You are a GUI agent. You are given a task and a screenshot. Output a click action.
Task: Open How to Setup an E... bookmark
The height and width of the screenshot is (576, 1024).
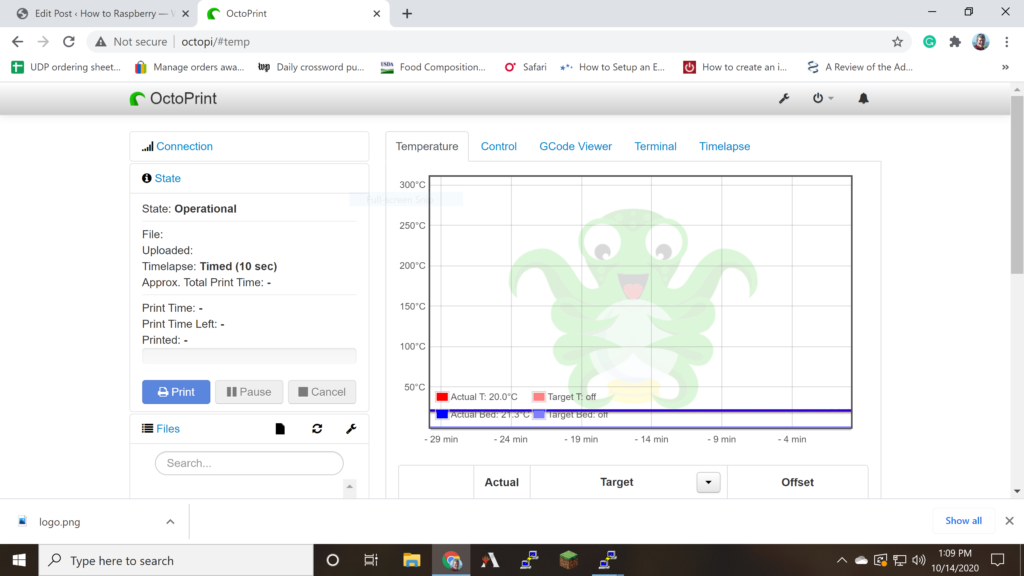(x=613, y=67)
